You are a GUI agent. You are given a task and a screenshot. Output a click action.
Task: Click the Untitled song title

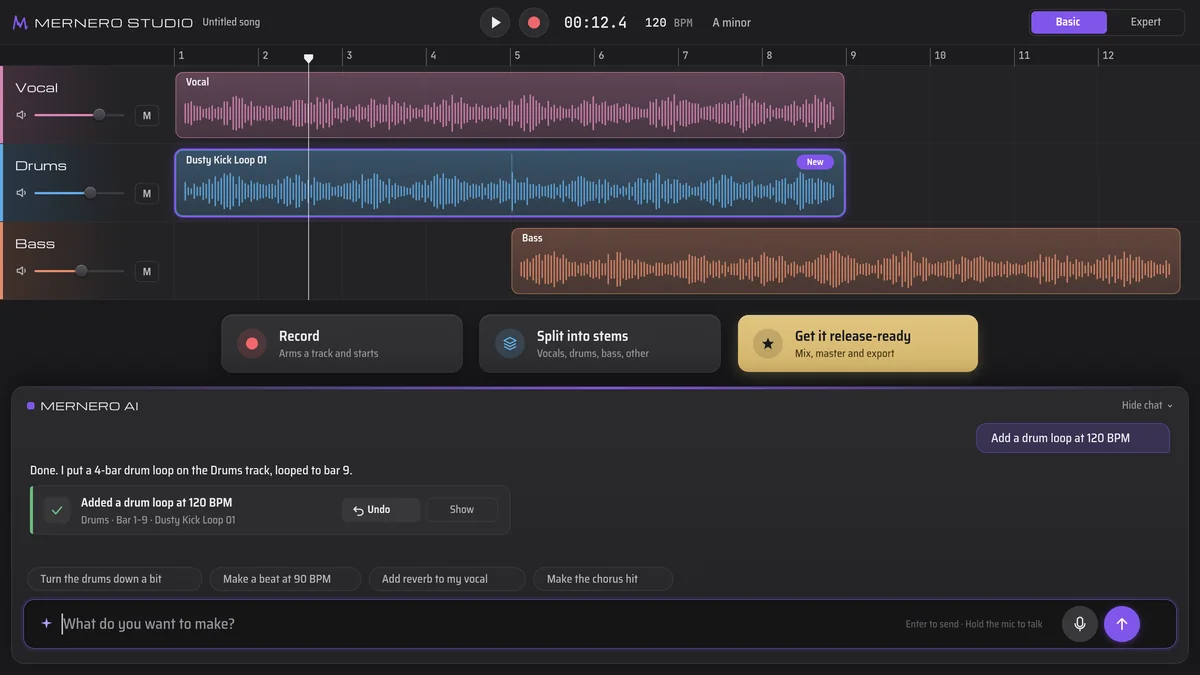coord(231,22)
